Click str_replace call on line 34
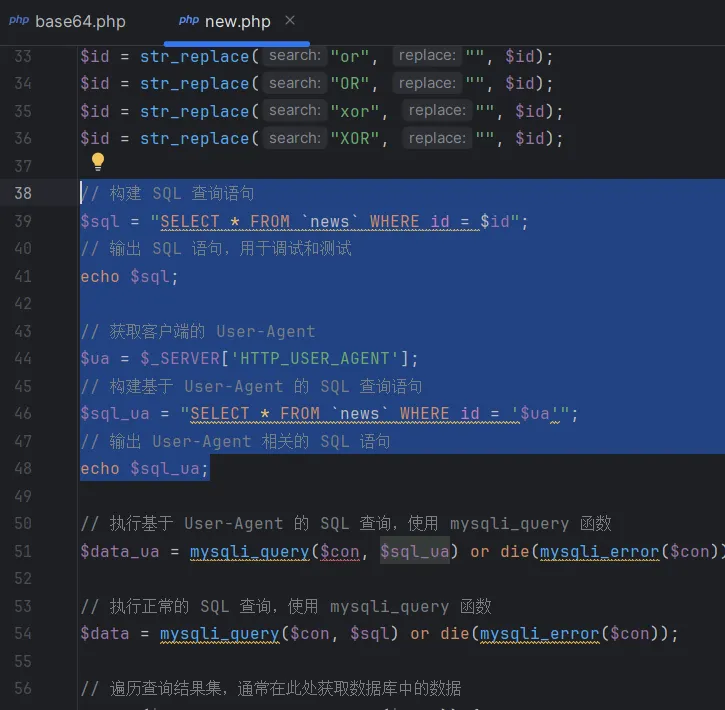The width and height of the screenshot is (725, 710). tap(194, 84)
